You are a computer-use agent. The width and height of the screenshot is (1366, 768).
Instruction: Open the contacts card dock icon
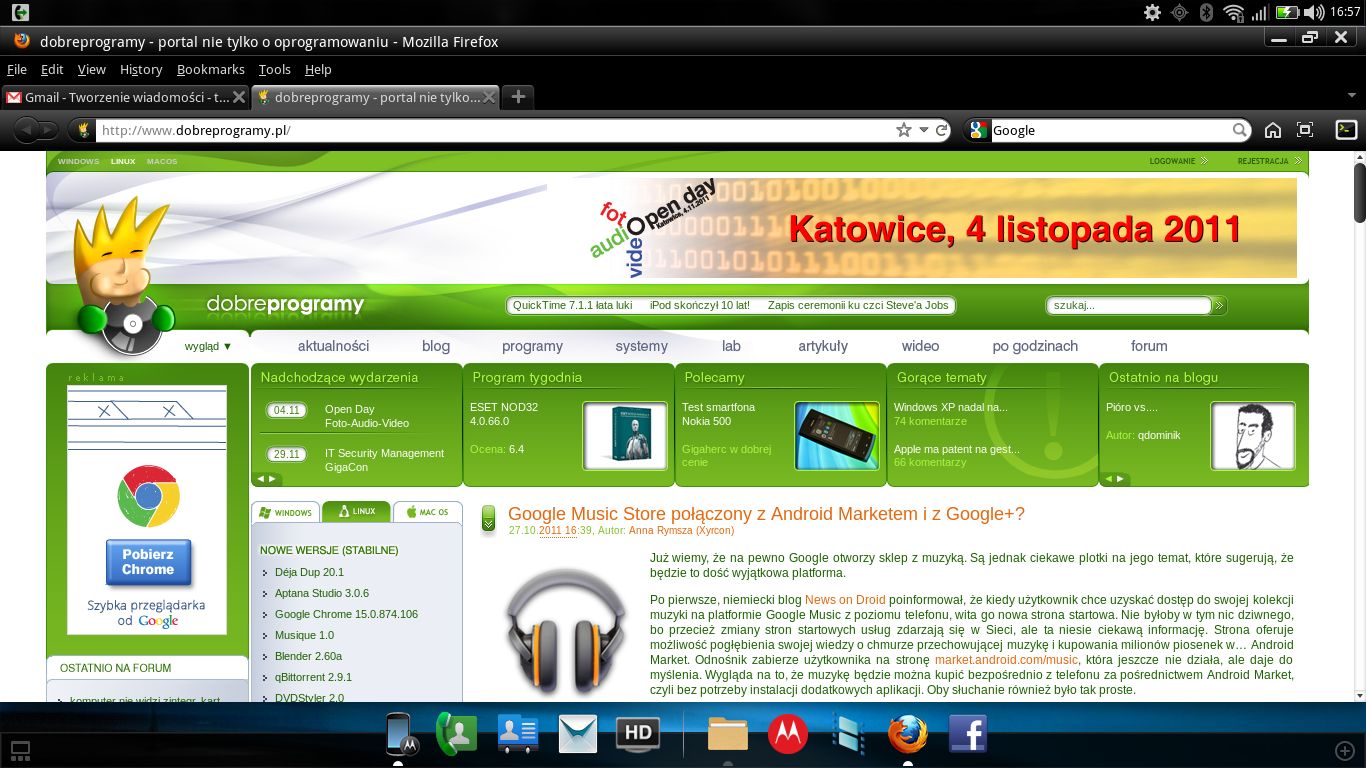tap(518, 734)
